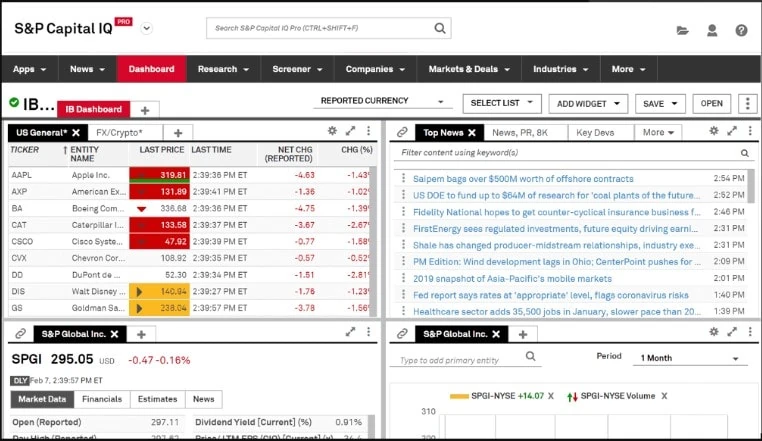Open the Companies menu

375,69
